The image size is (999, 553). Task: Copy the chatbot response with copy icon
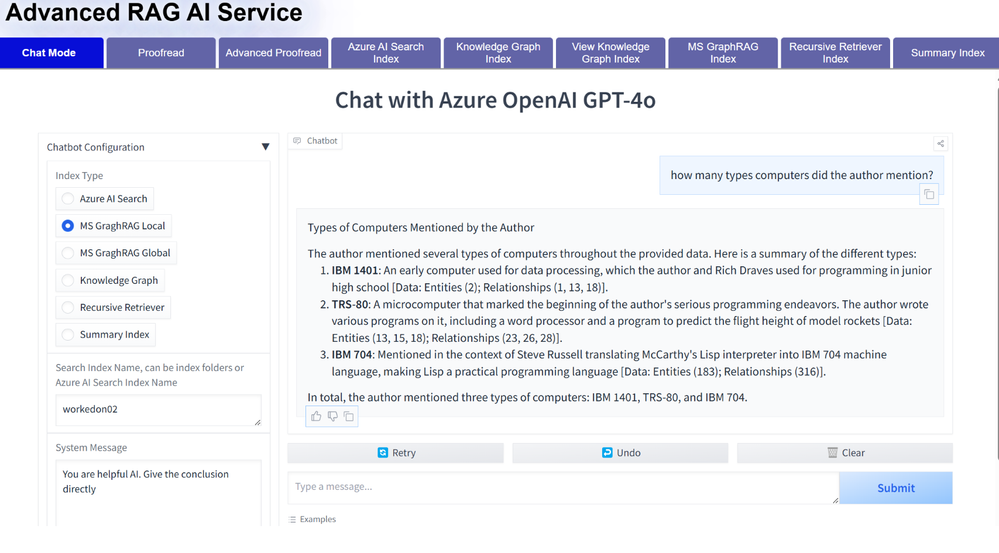point(349,416)
